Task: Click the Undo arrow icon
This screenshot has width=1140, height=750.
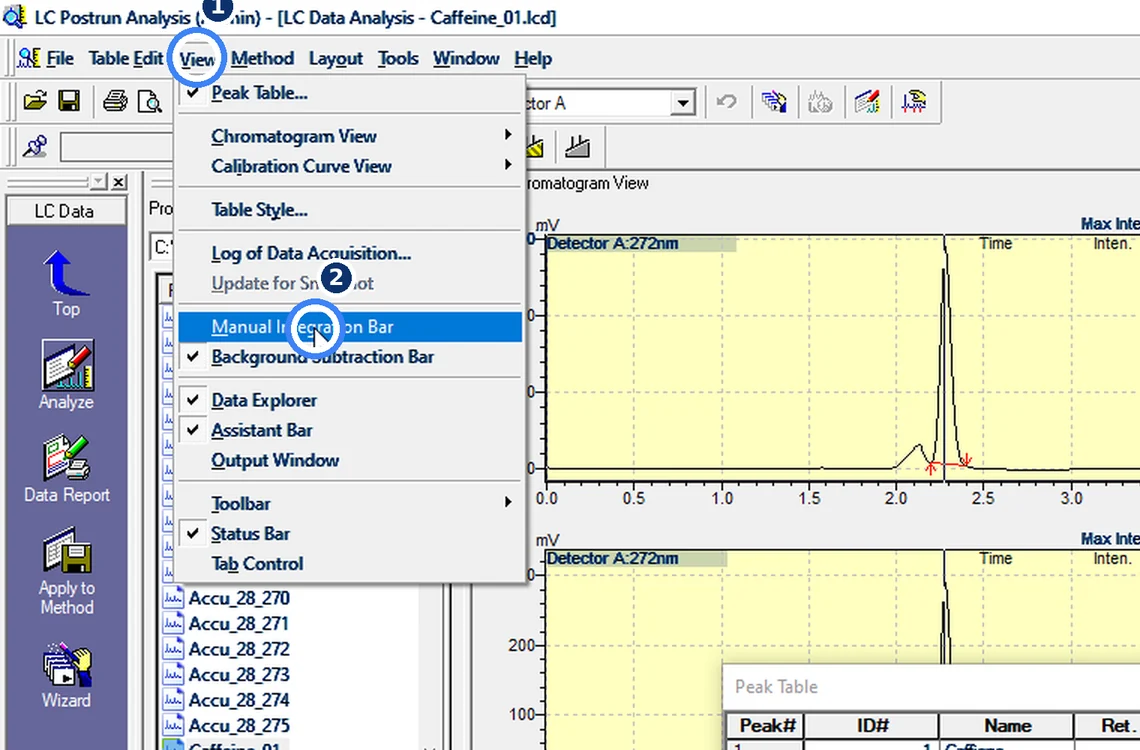Action: point(726,102)
